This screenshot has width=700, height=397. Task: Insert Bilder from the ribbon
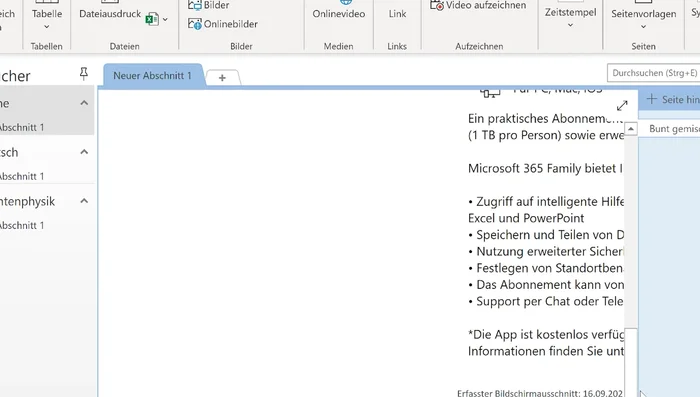pos(208,5)
